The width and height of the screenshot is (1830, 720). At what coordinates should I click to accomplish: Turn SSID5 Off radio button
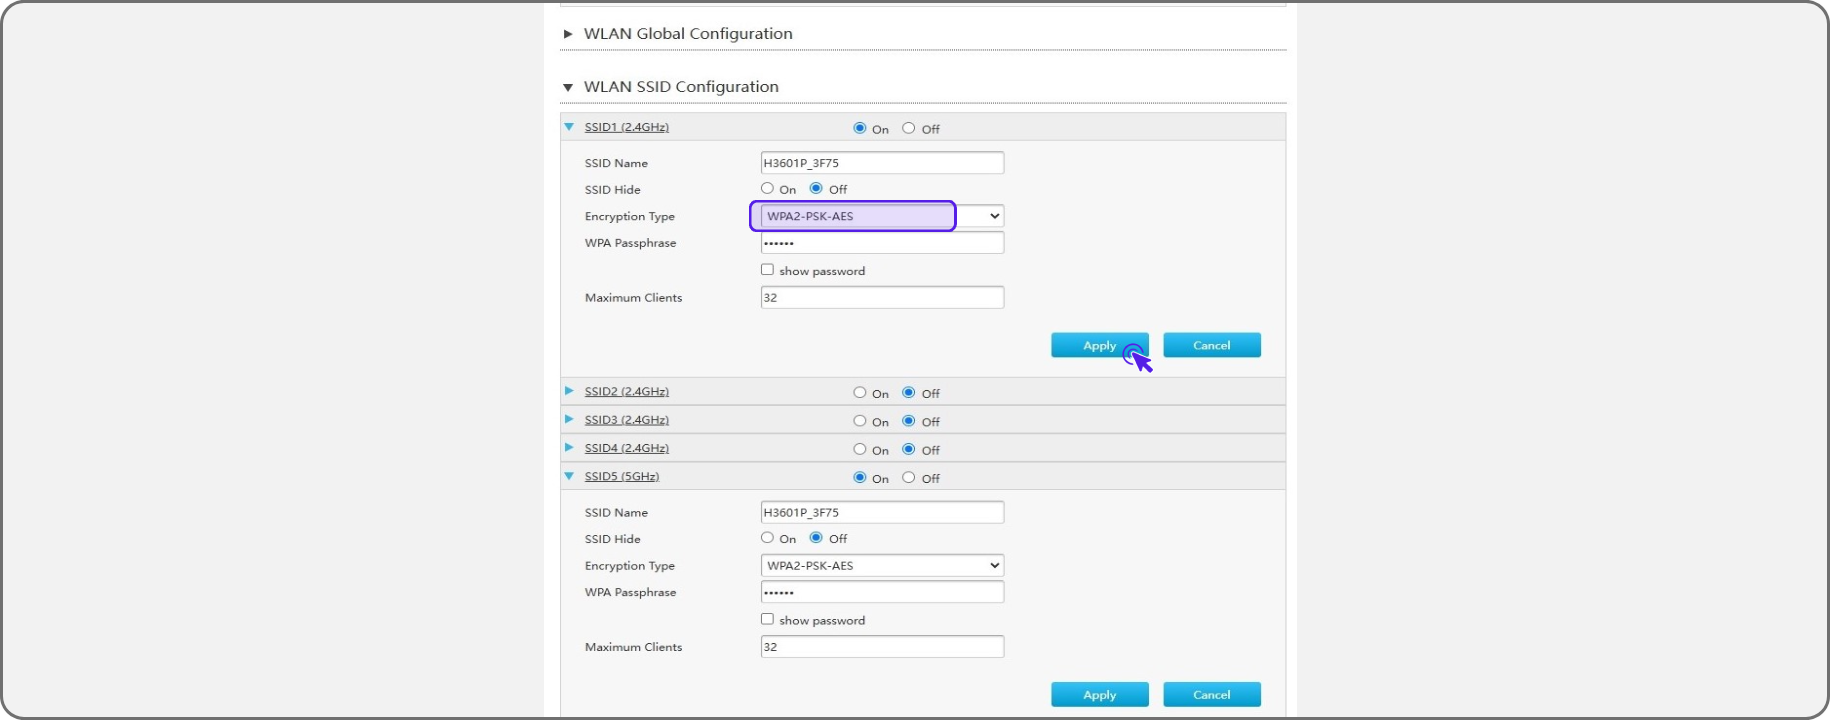pos(908,477)
